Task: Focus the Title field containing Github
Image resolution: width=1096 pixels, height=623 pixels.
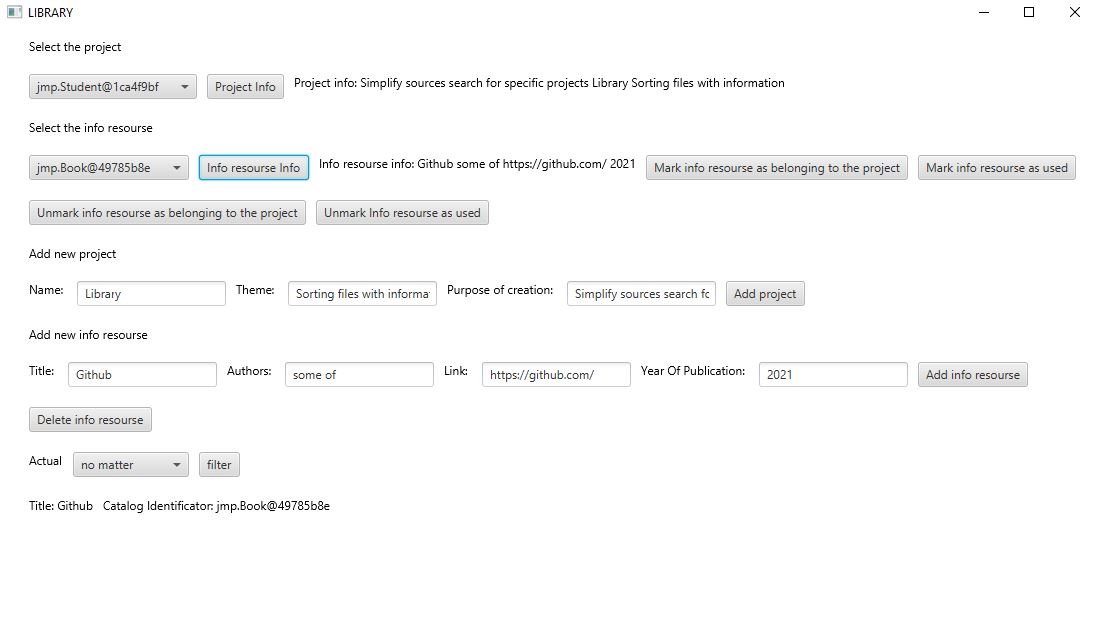Action: 142,374
